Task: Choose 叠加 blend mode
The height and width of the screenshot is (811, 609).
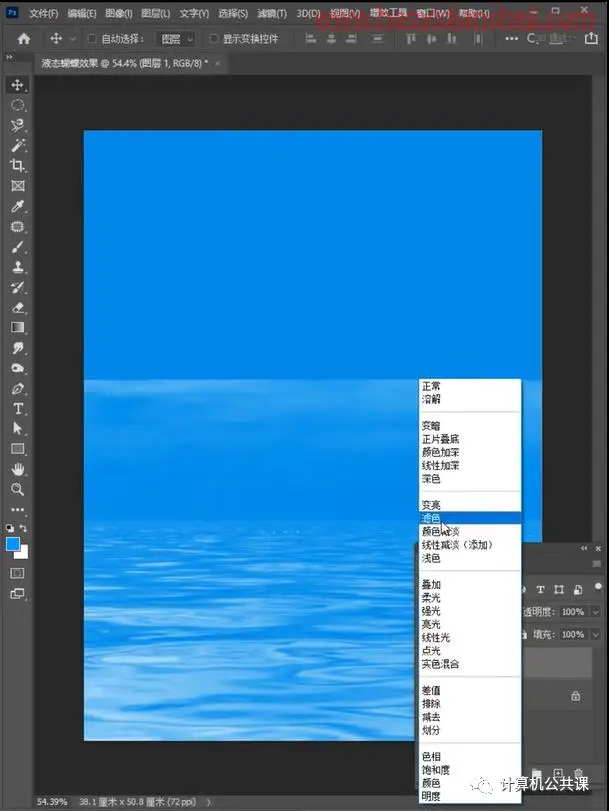Action: [x=470, y=584]
